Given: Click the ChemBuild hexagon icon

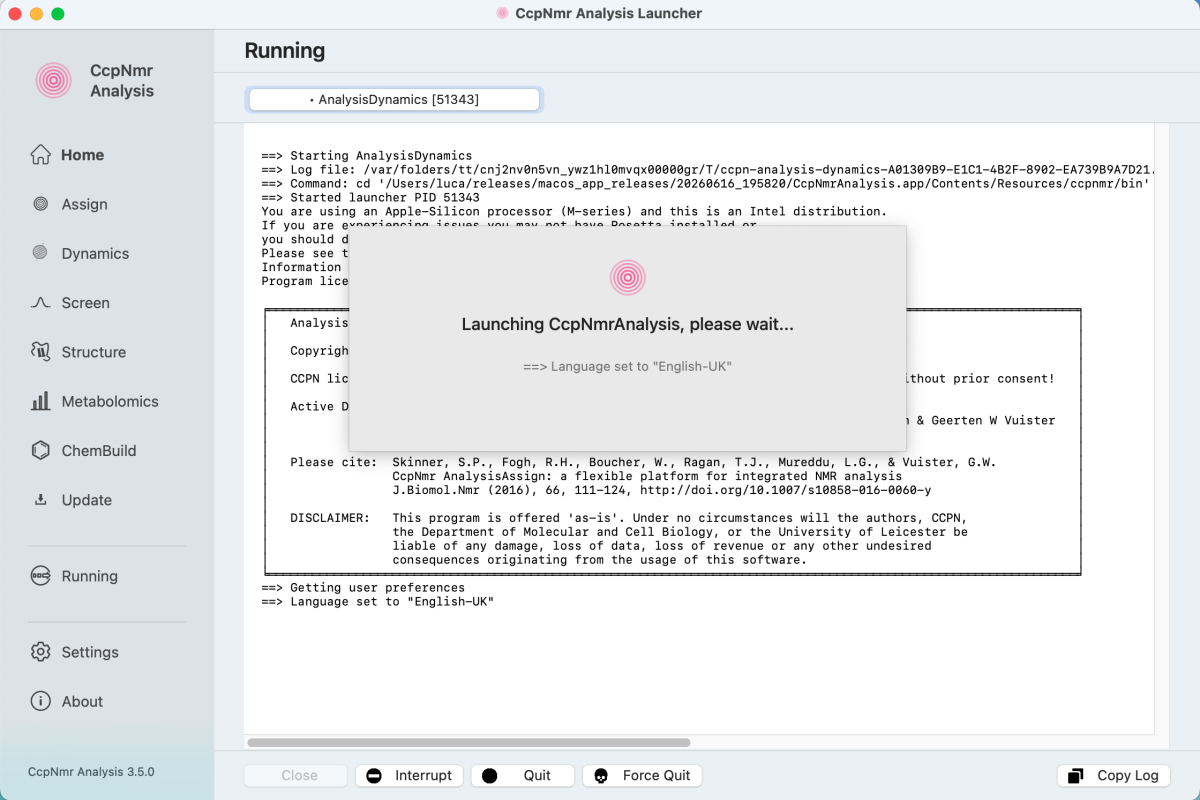Looking at the screenshot, I should coord(40,450).
